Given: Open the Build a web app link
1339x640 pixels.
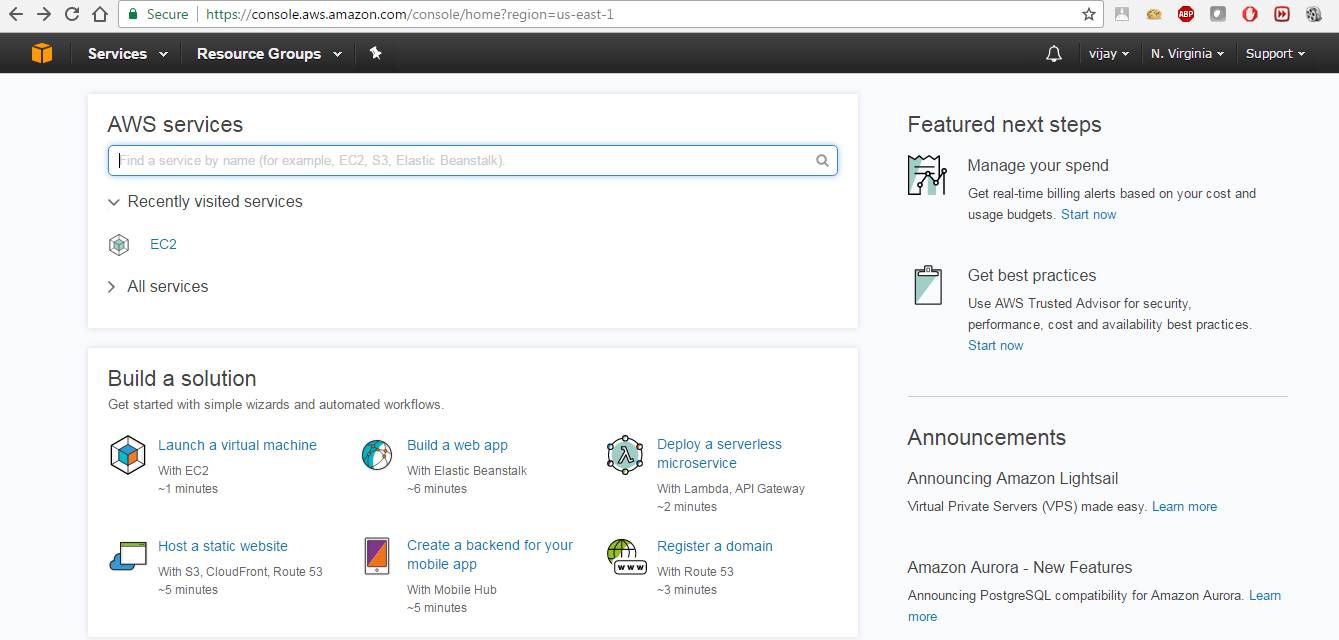Looking at the screenshot, I should click(x=457, y=445).
